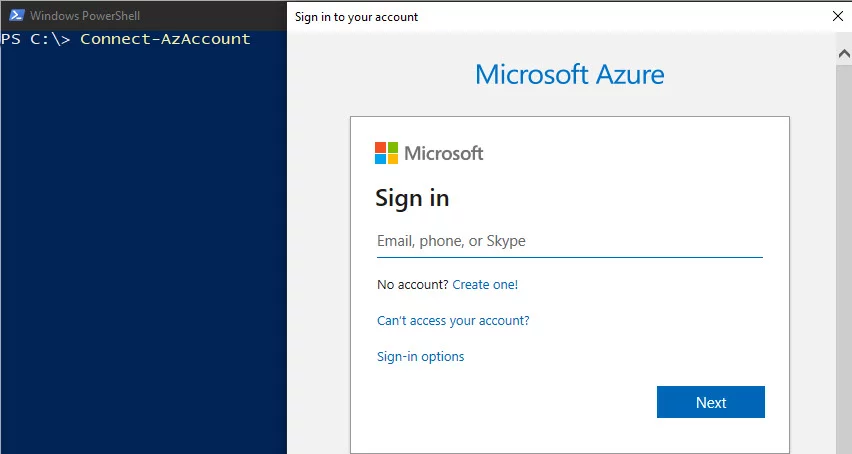Click the Microsoft four-color square logo
Screen dimensions: 852x454
coord(386,153)
